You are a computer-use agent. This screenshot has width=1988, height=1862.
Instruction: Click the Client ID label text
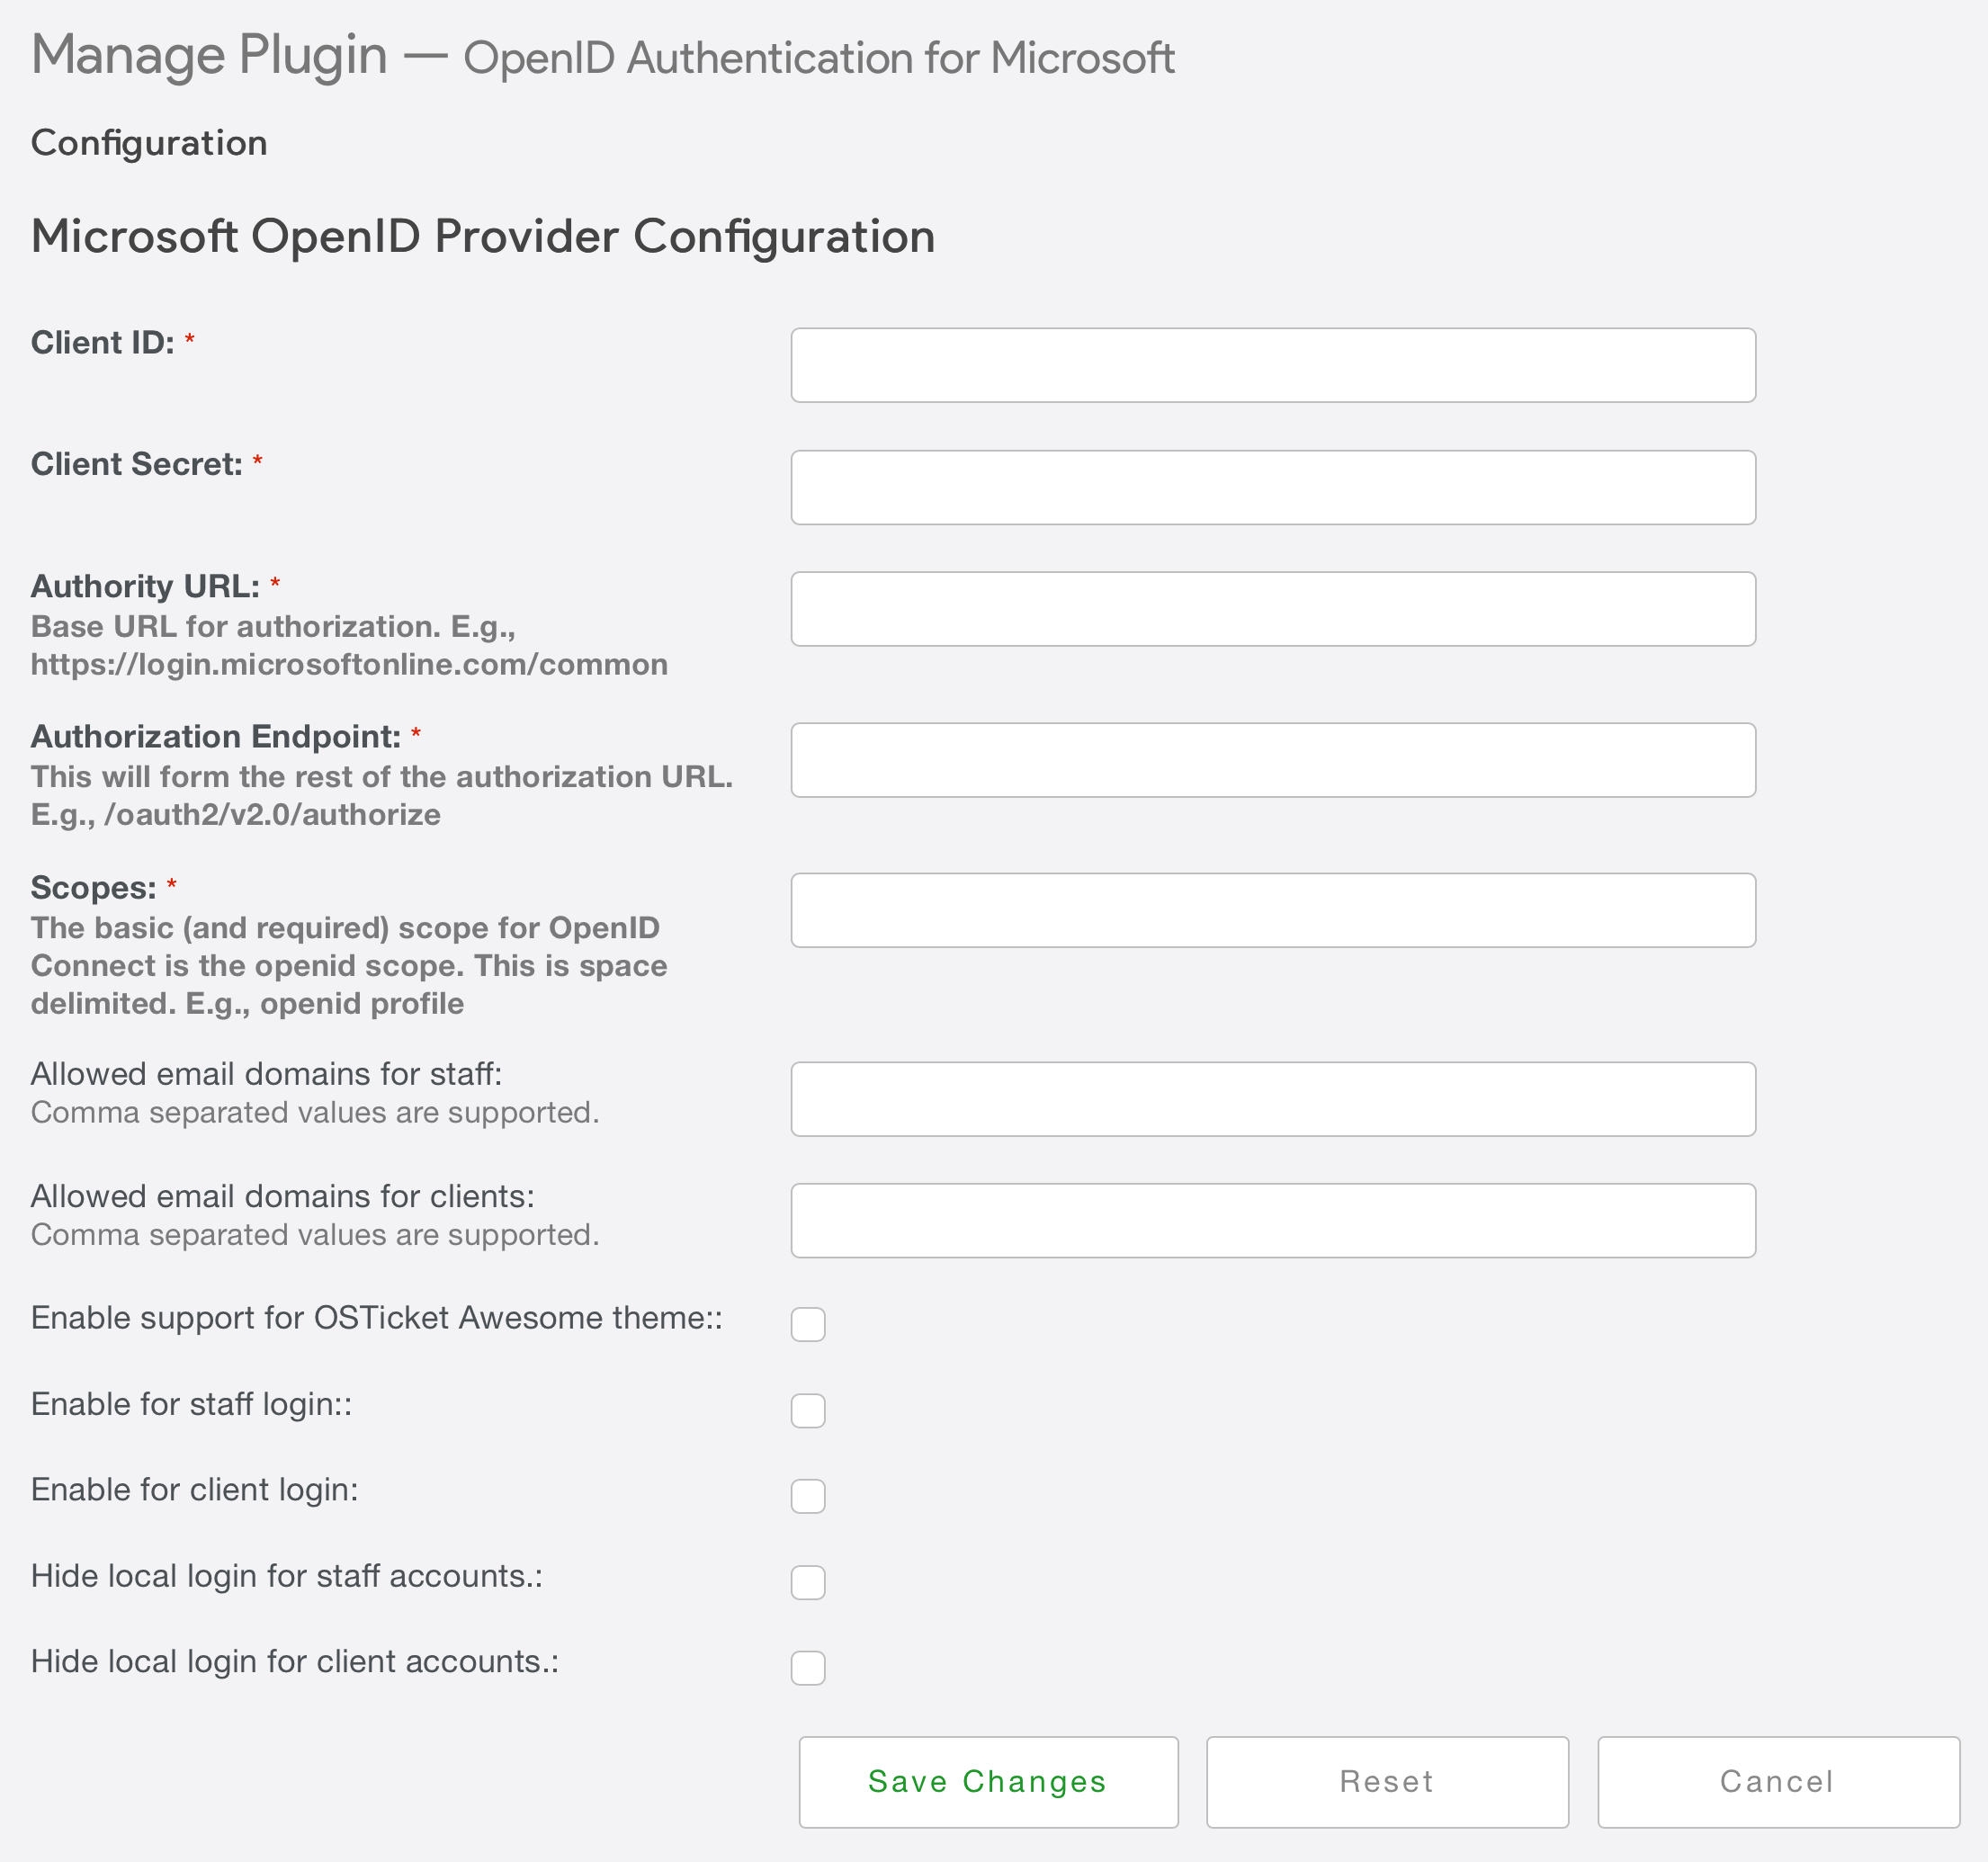102,343
